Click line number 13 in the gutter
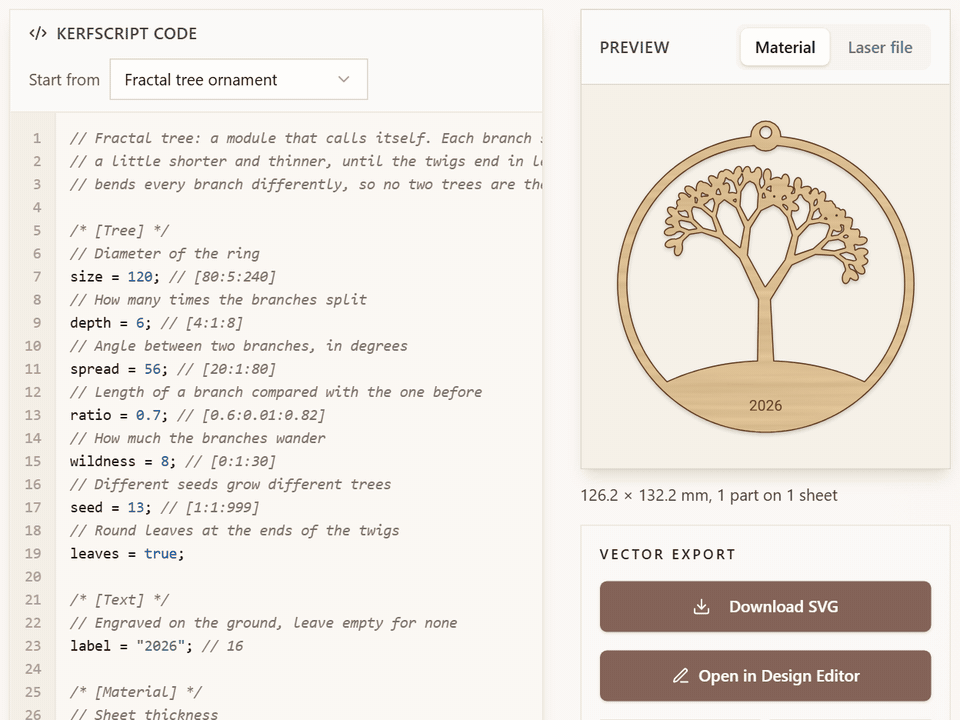 coord(33,415)
